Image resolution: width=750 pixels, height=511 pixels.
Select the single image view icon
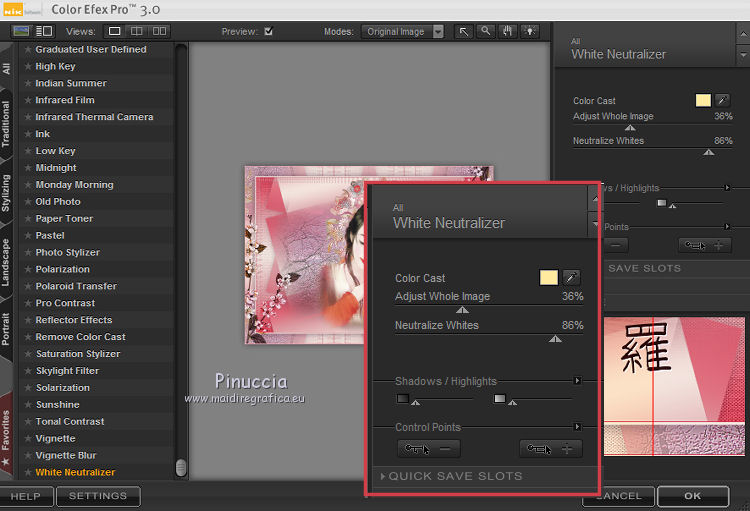click(114, 32)
